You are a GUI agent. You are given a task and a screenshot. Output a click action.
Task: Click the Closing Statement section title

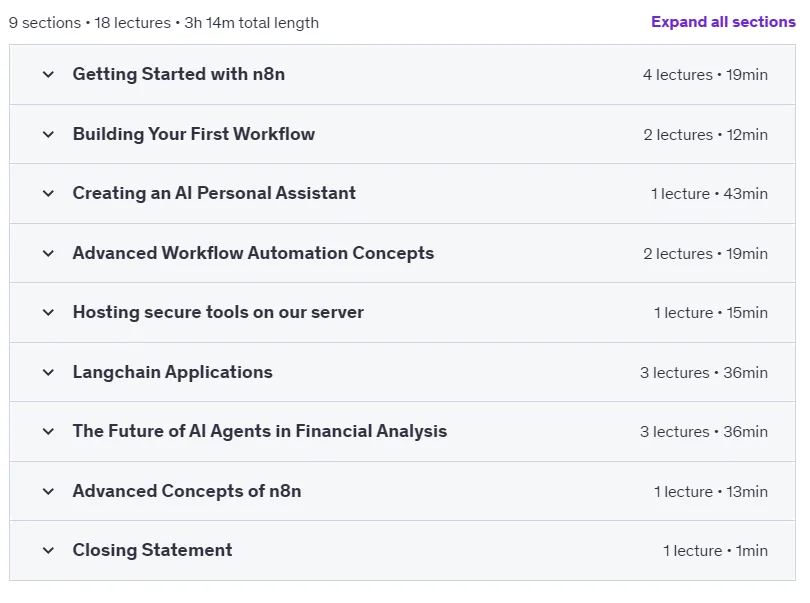pyautogui.click(x=152, y=550)
